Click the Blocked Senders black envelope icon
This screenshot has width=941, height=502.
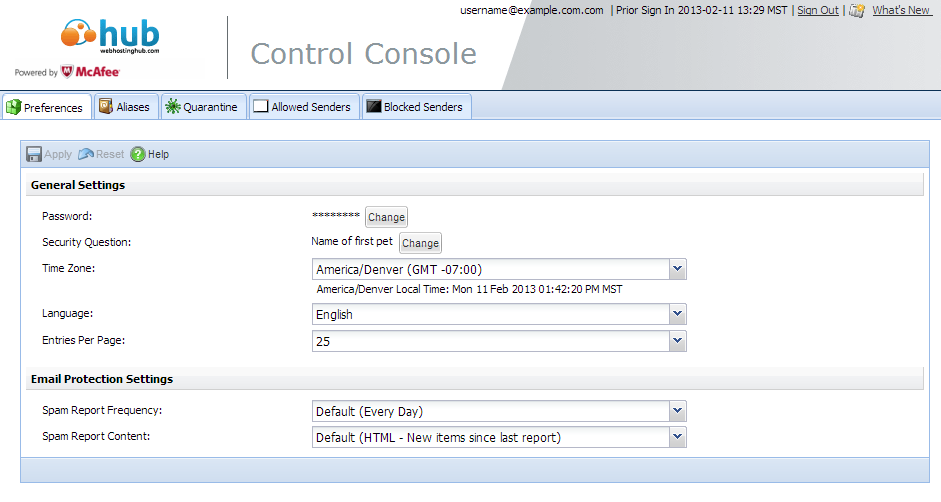(373, 107)
